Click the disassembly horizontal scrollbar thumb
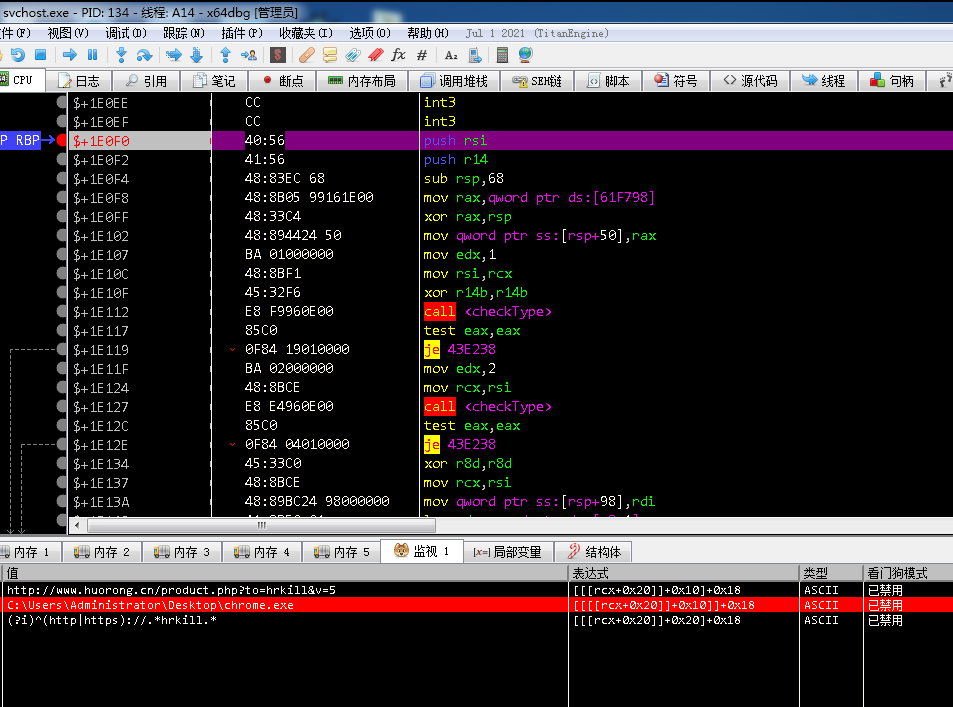 261,524
